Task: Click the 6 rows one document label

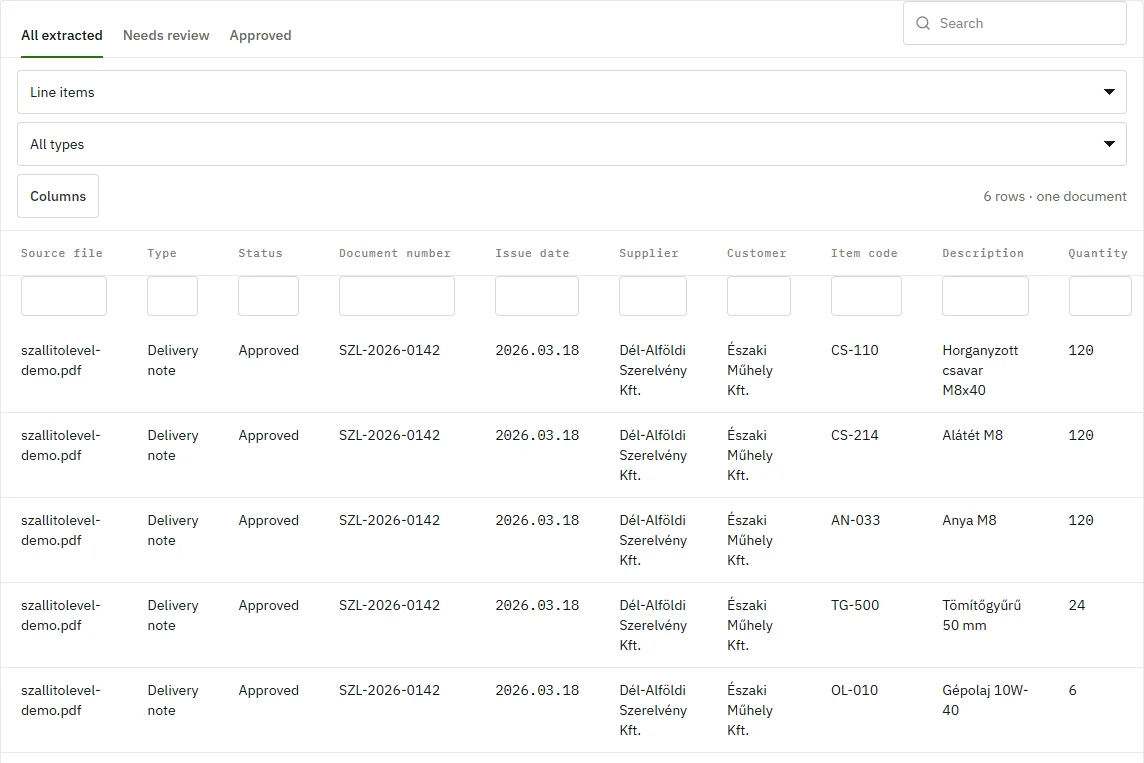Action: (x=1055, y=196)
